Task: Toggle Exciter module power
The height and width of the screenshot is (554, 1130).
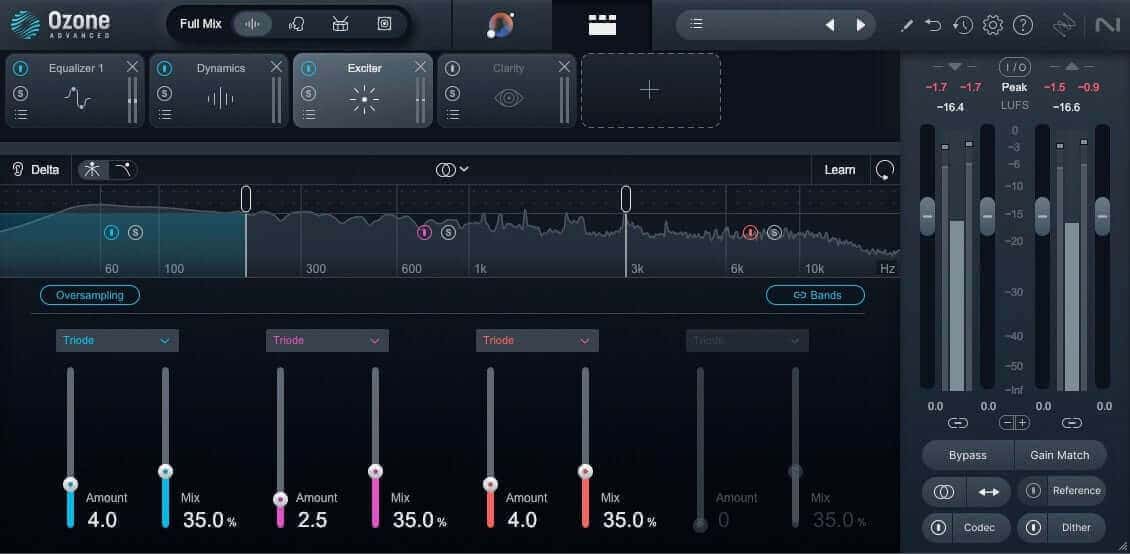Action: tap(308, 68)
